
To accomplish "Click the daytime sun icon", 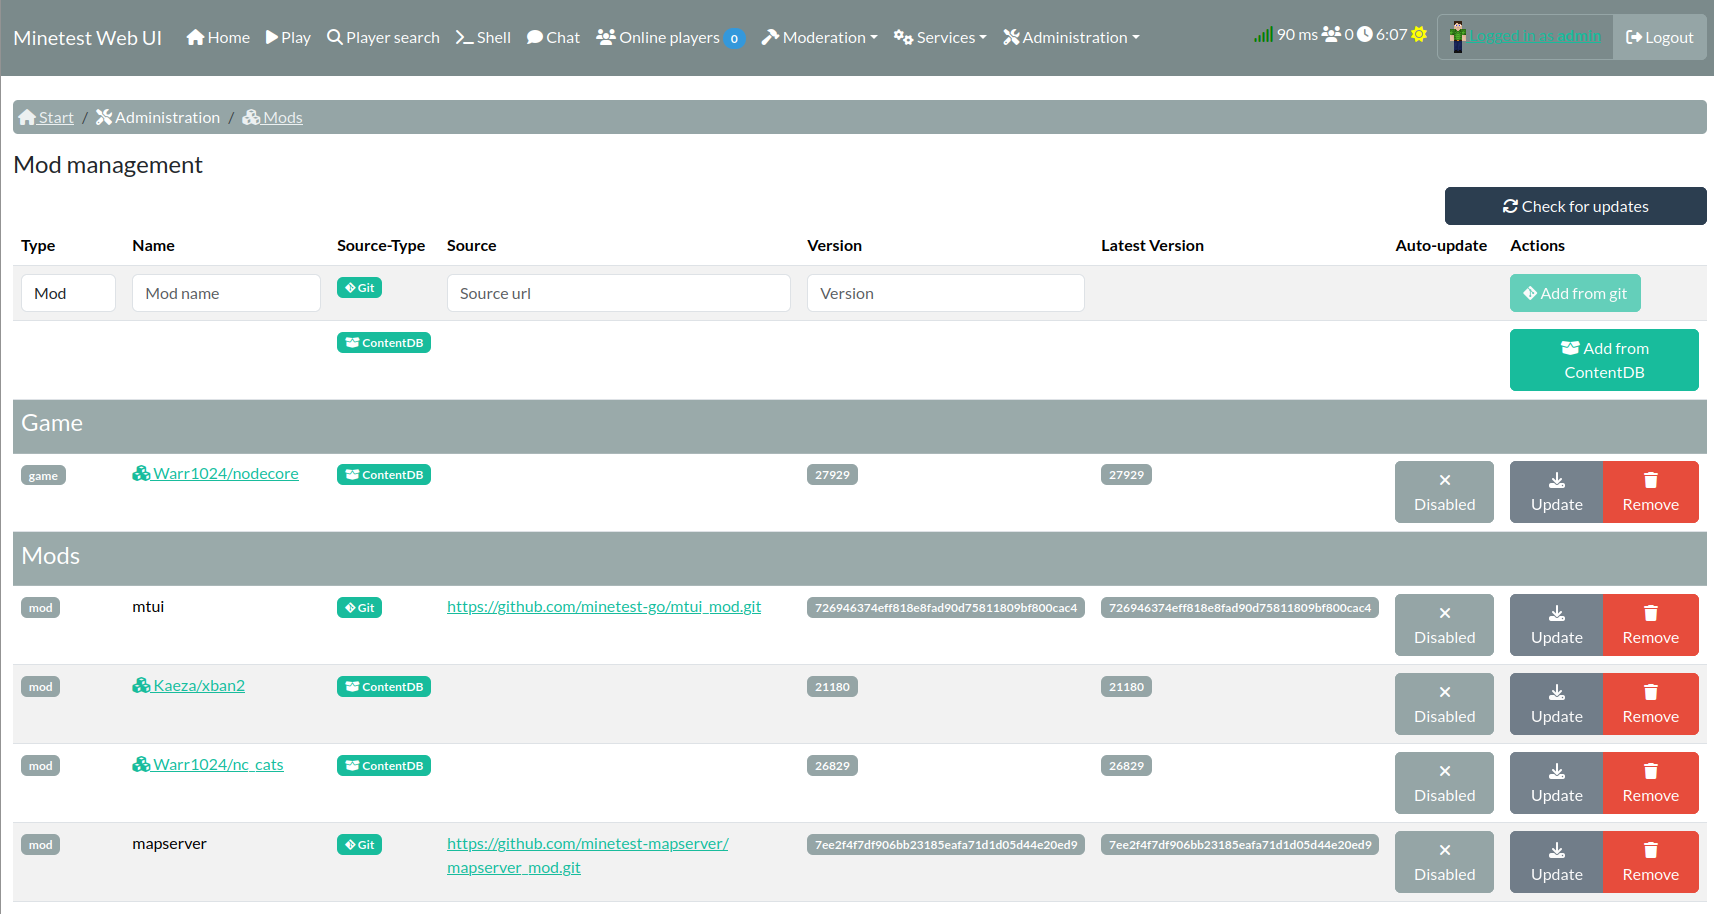I will pos(1418,34).
